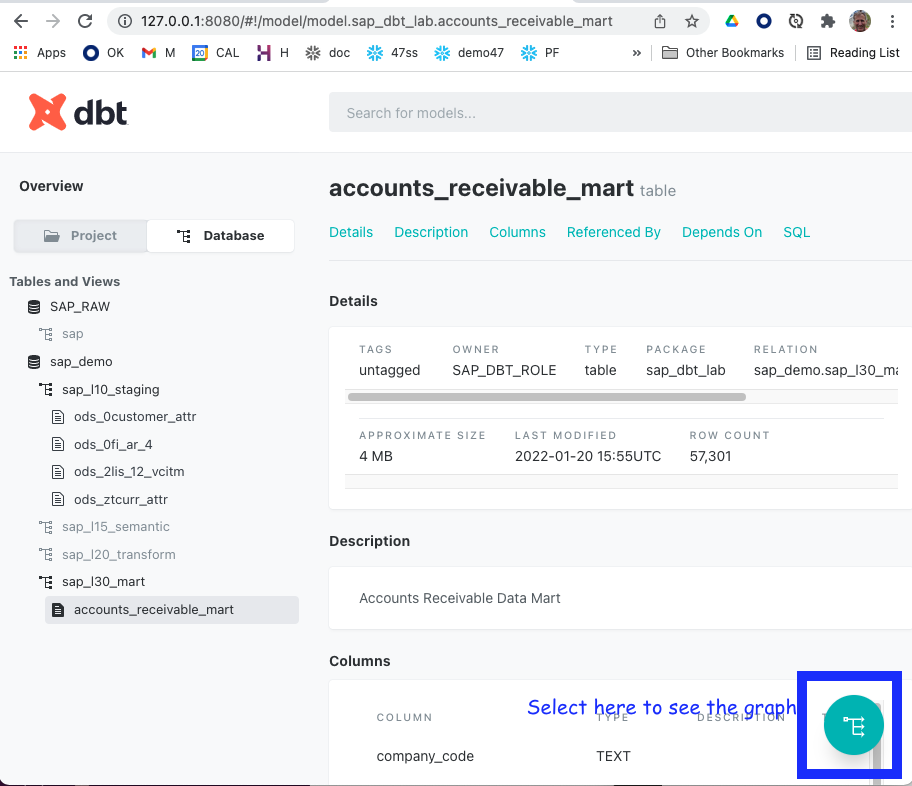Switch to the Database tab
912x786 pixels.
[x=220, y=236]
